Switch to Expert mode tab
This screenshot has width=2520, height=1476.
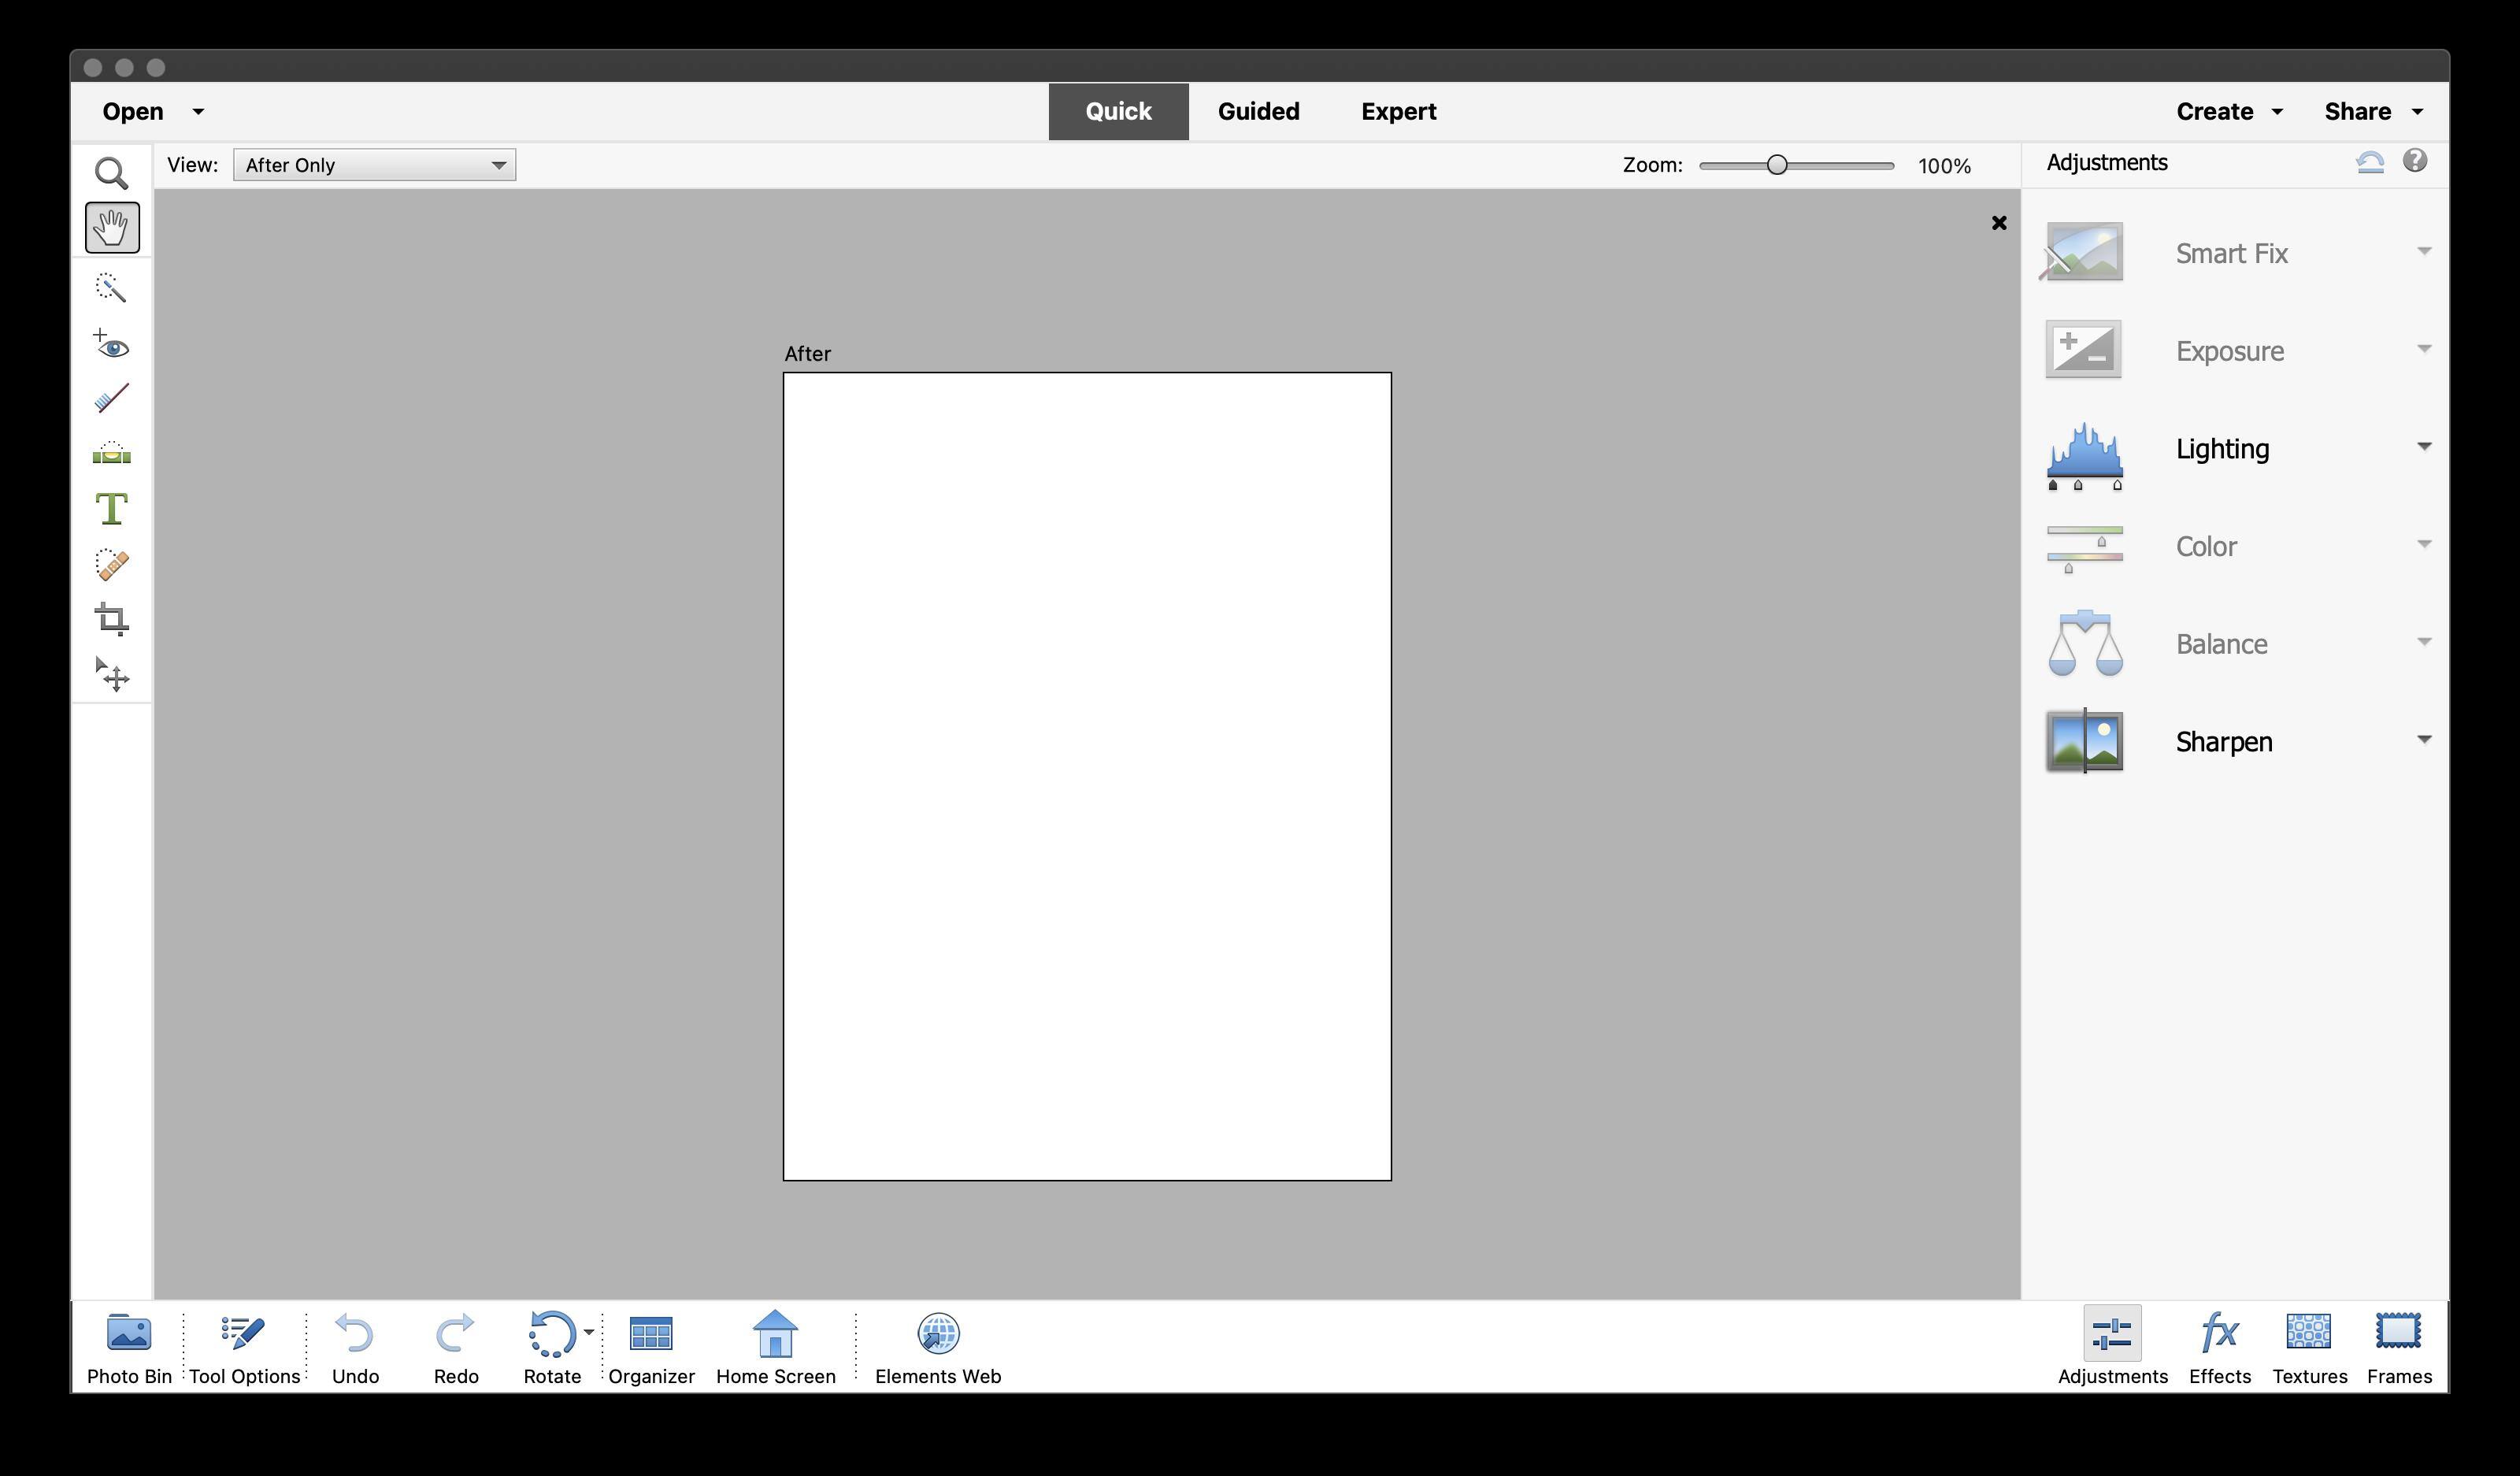[x=1398, y=111]
